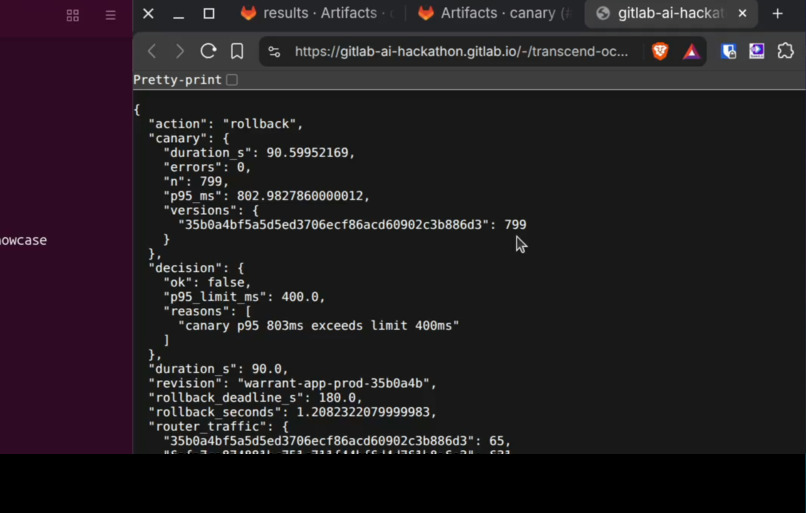Click the "n": 799 line
Screen dimensions: 806x513
(196, 181)
